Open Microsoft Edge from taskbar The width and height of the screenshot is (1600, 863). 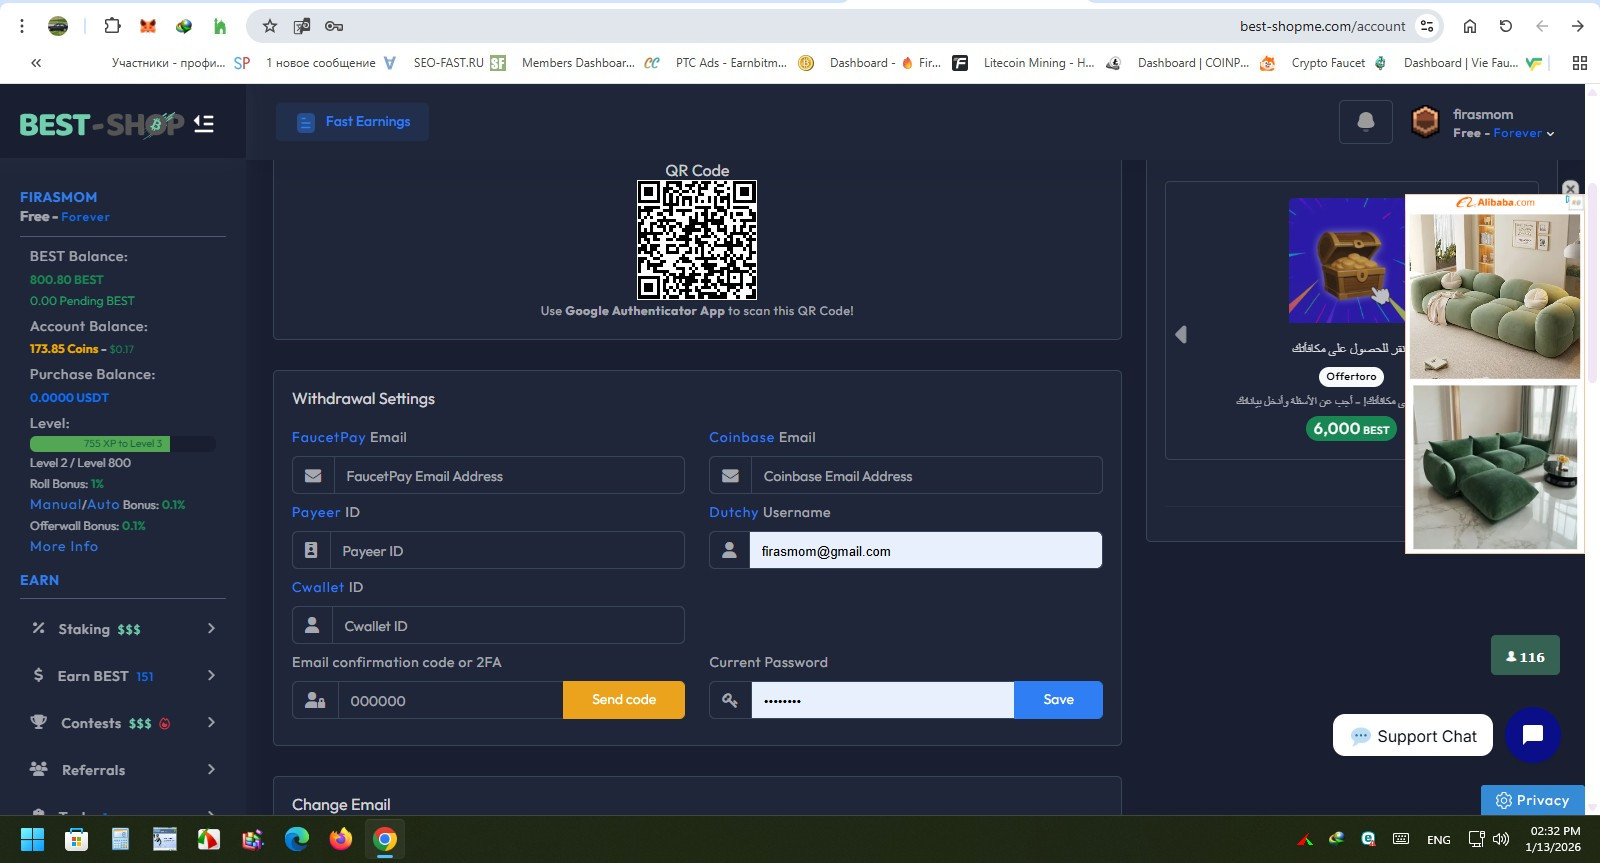pyautogui.click(x=297, y=839)
